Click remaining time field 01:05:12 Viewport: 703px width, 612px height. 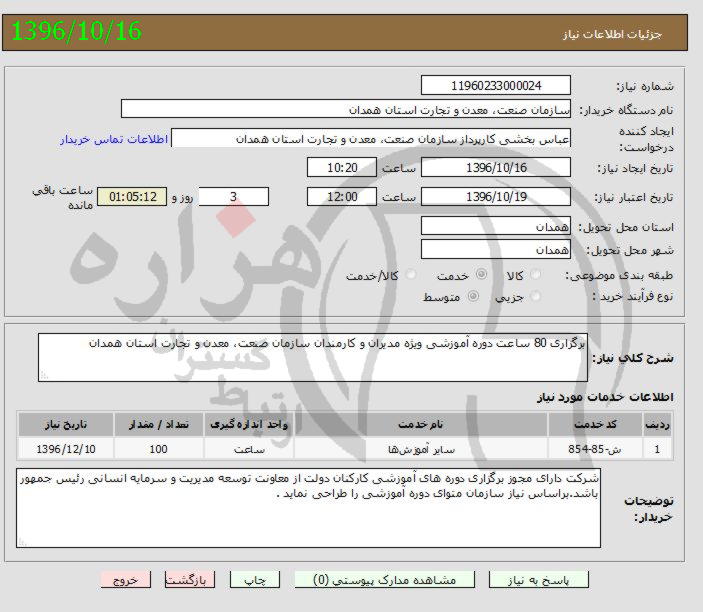132,196
